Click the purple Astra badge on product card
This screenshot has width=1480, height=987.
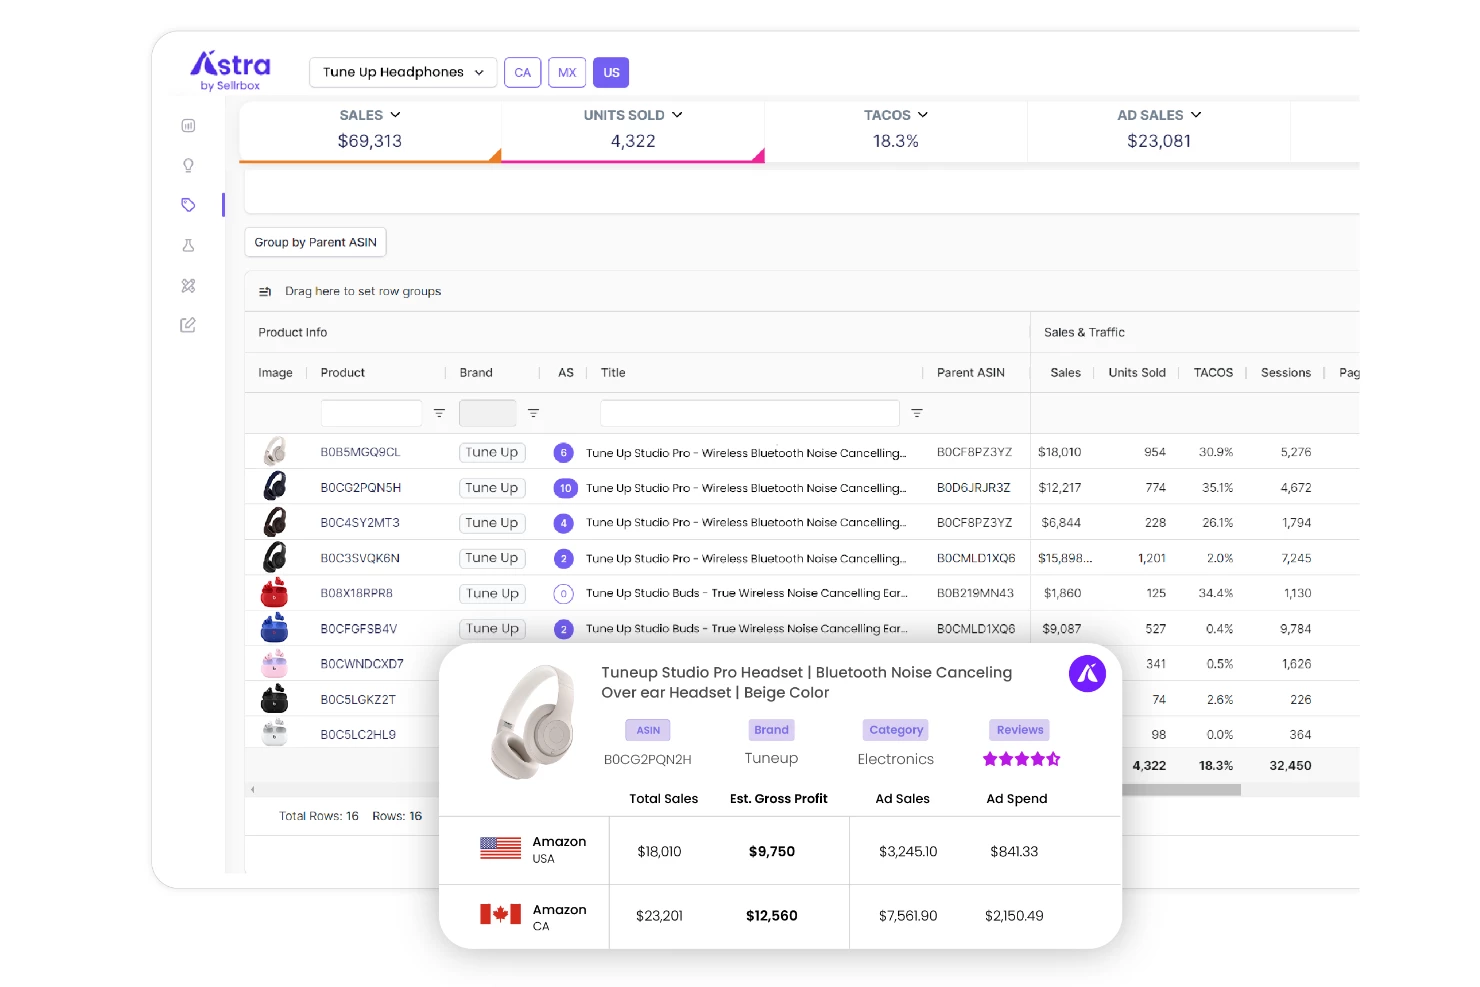tap(1088, 674)
